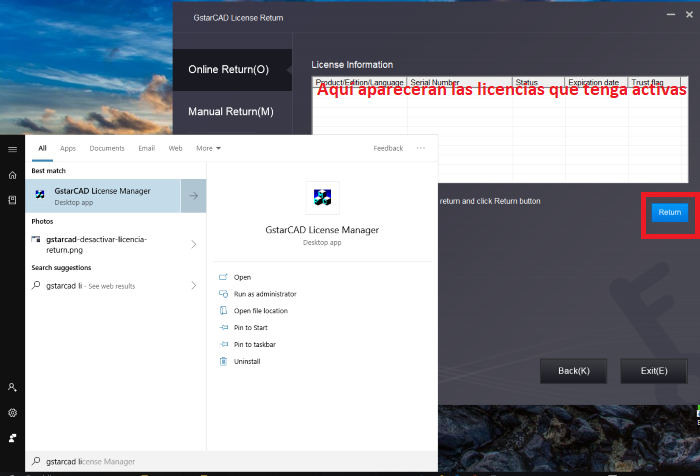Open the Home icon in search sidebar
This screenshot has width=700, height=476.
(12, 175)
